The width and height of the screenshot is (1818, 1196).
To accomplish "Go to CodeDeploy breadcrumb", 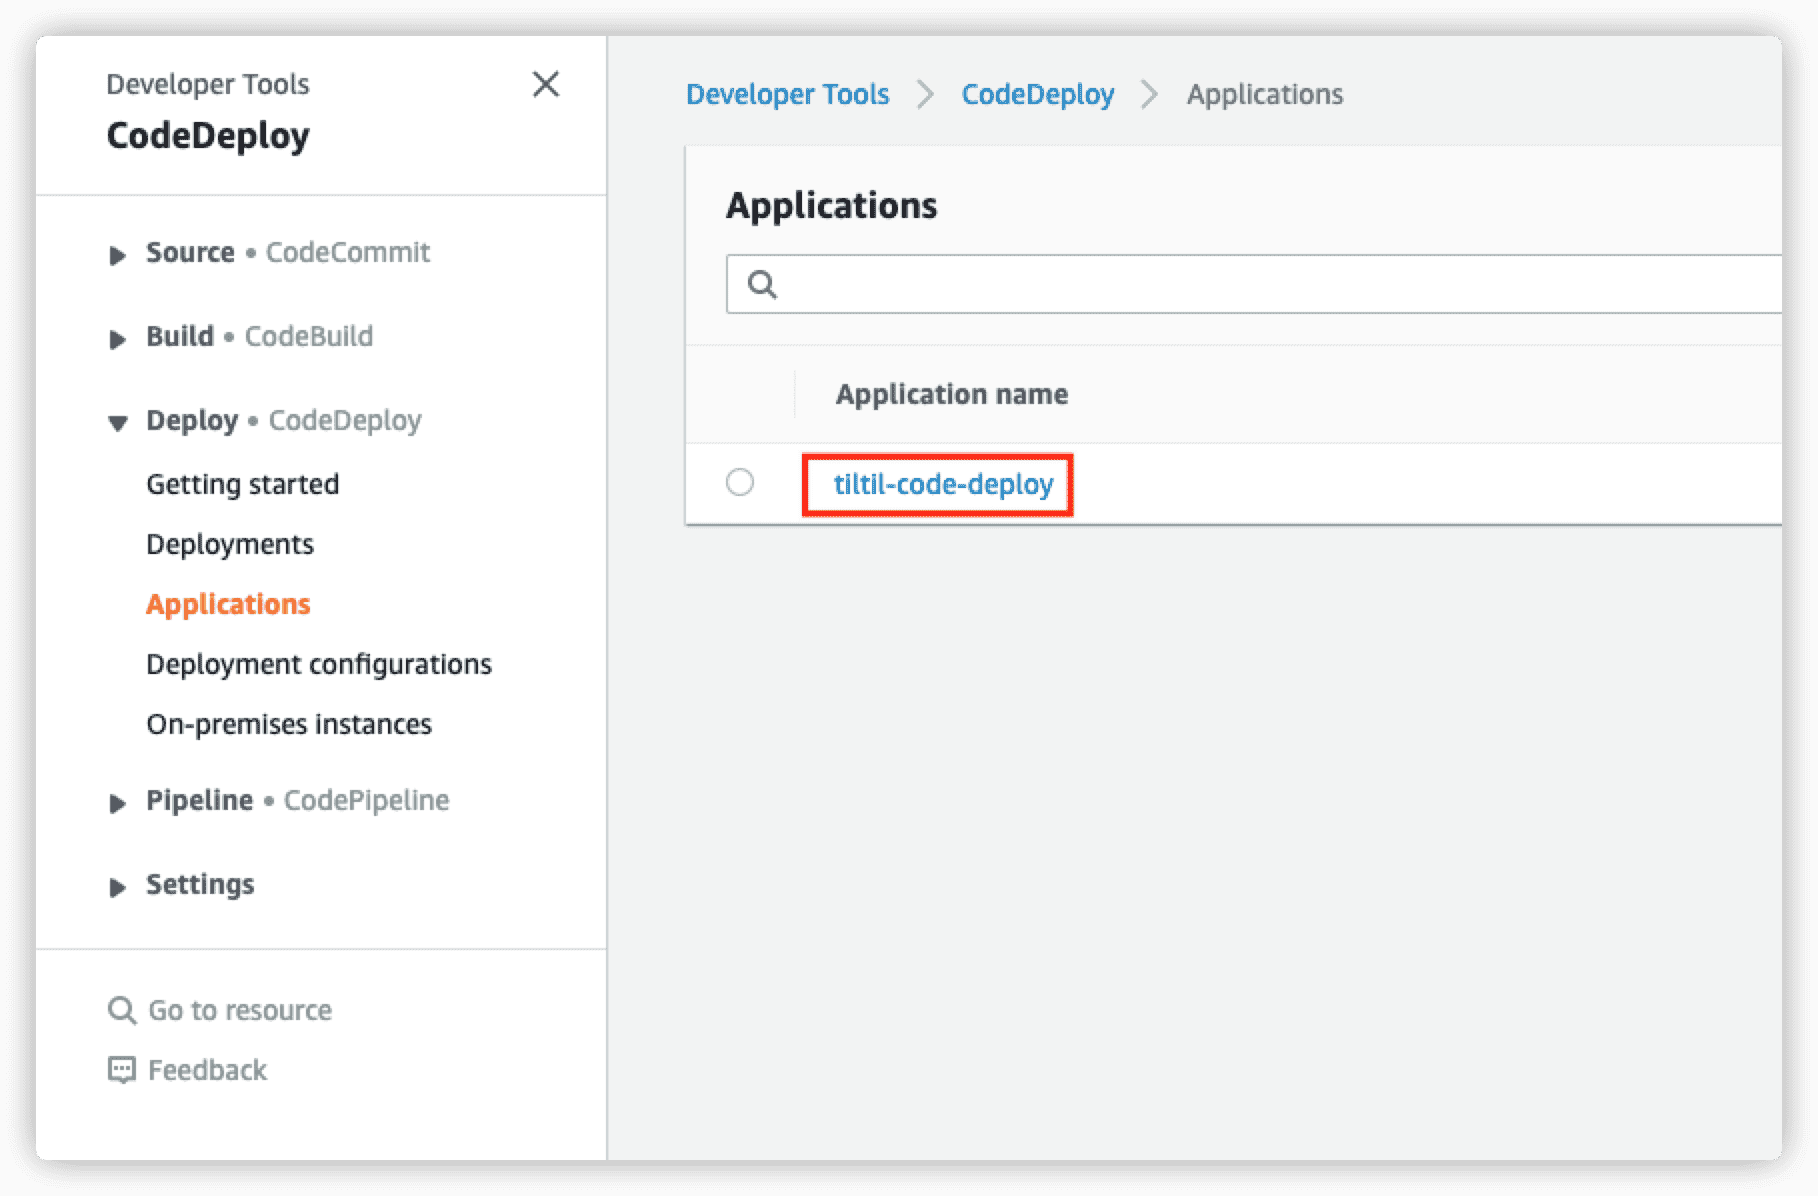I will point(1038,94).
